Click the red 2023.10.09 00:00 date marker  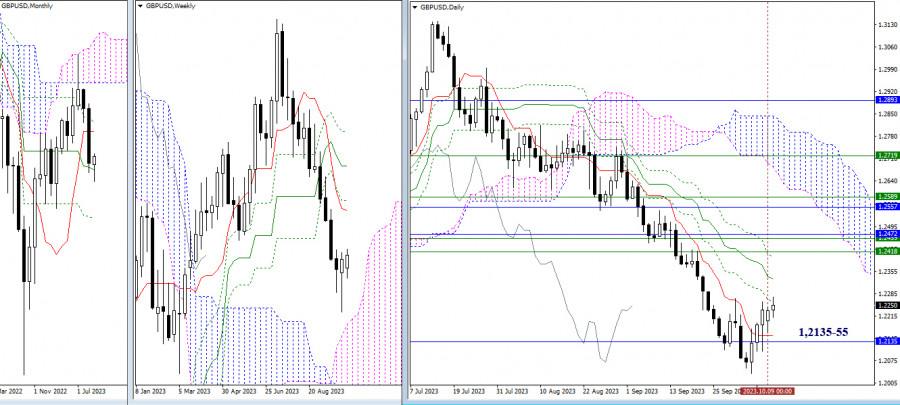pos(767,391)
